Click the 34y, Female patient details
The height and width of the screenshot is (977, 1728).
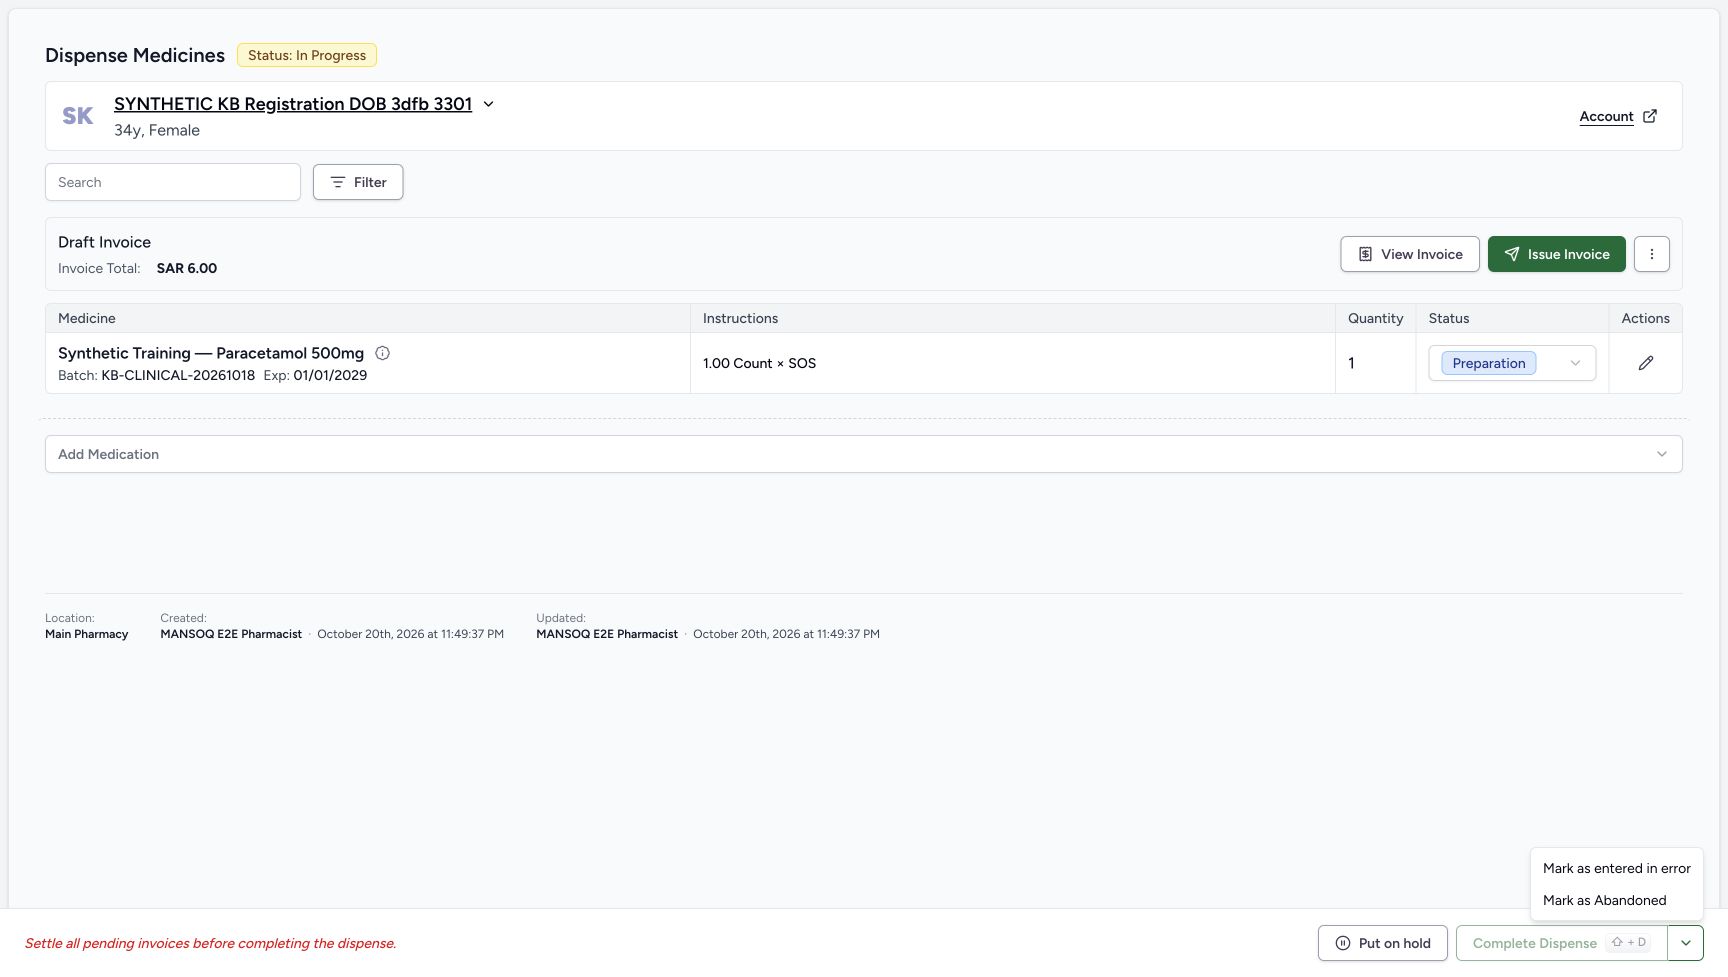[x=157, y=130]
